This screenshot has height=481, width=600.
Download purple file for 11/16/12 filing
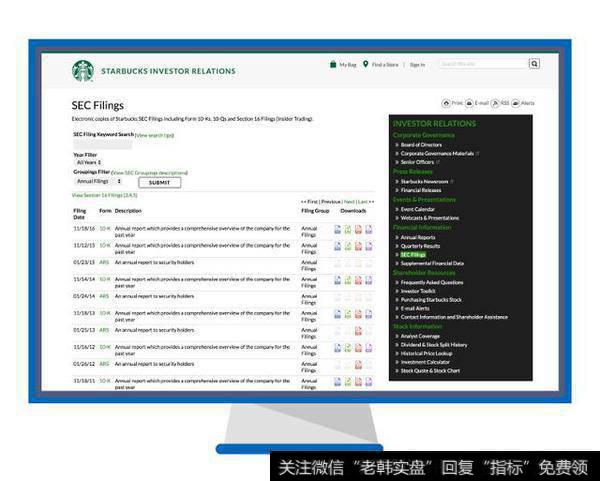tap(368, 348)
